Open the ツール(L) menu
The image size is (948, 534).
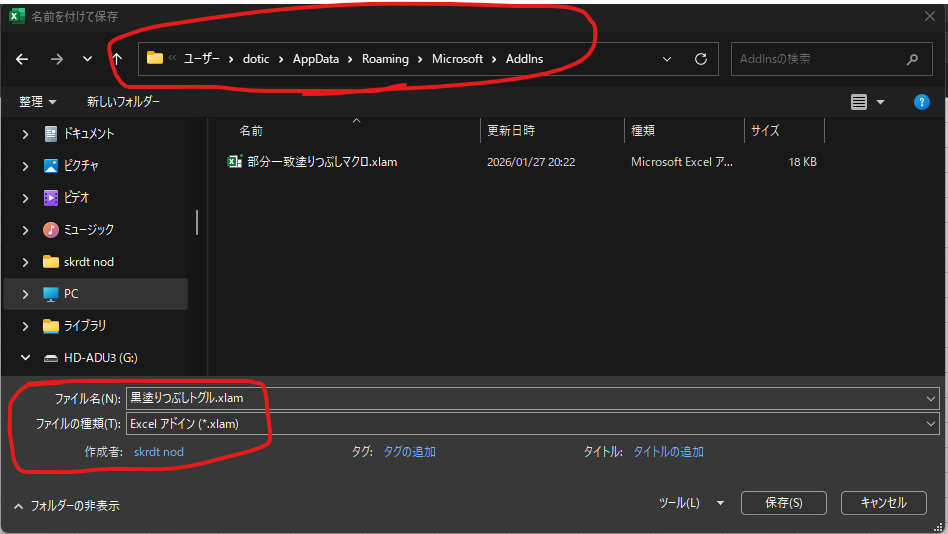pos(691,503)
